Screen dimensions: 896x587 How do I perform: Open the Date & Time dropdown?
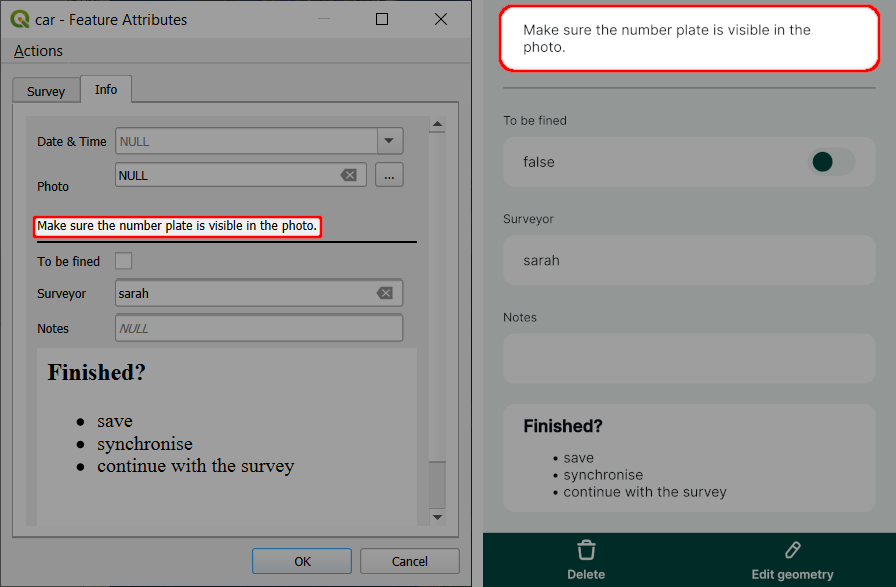[x=389, y=141]
